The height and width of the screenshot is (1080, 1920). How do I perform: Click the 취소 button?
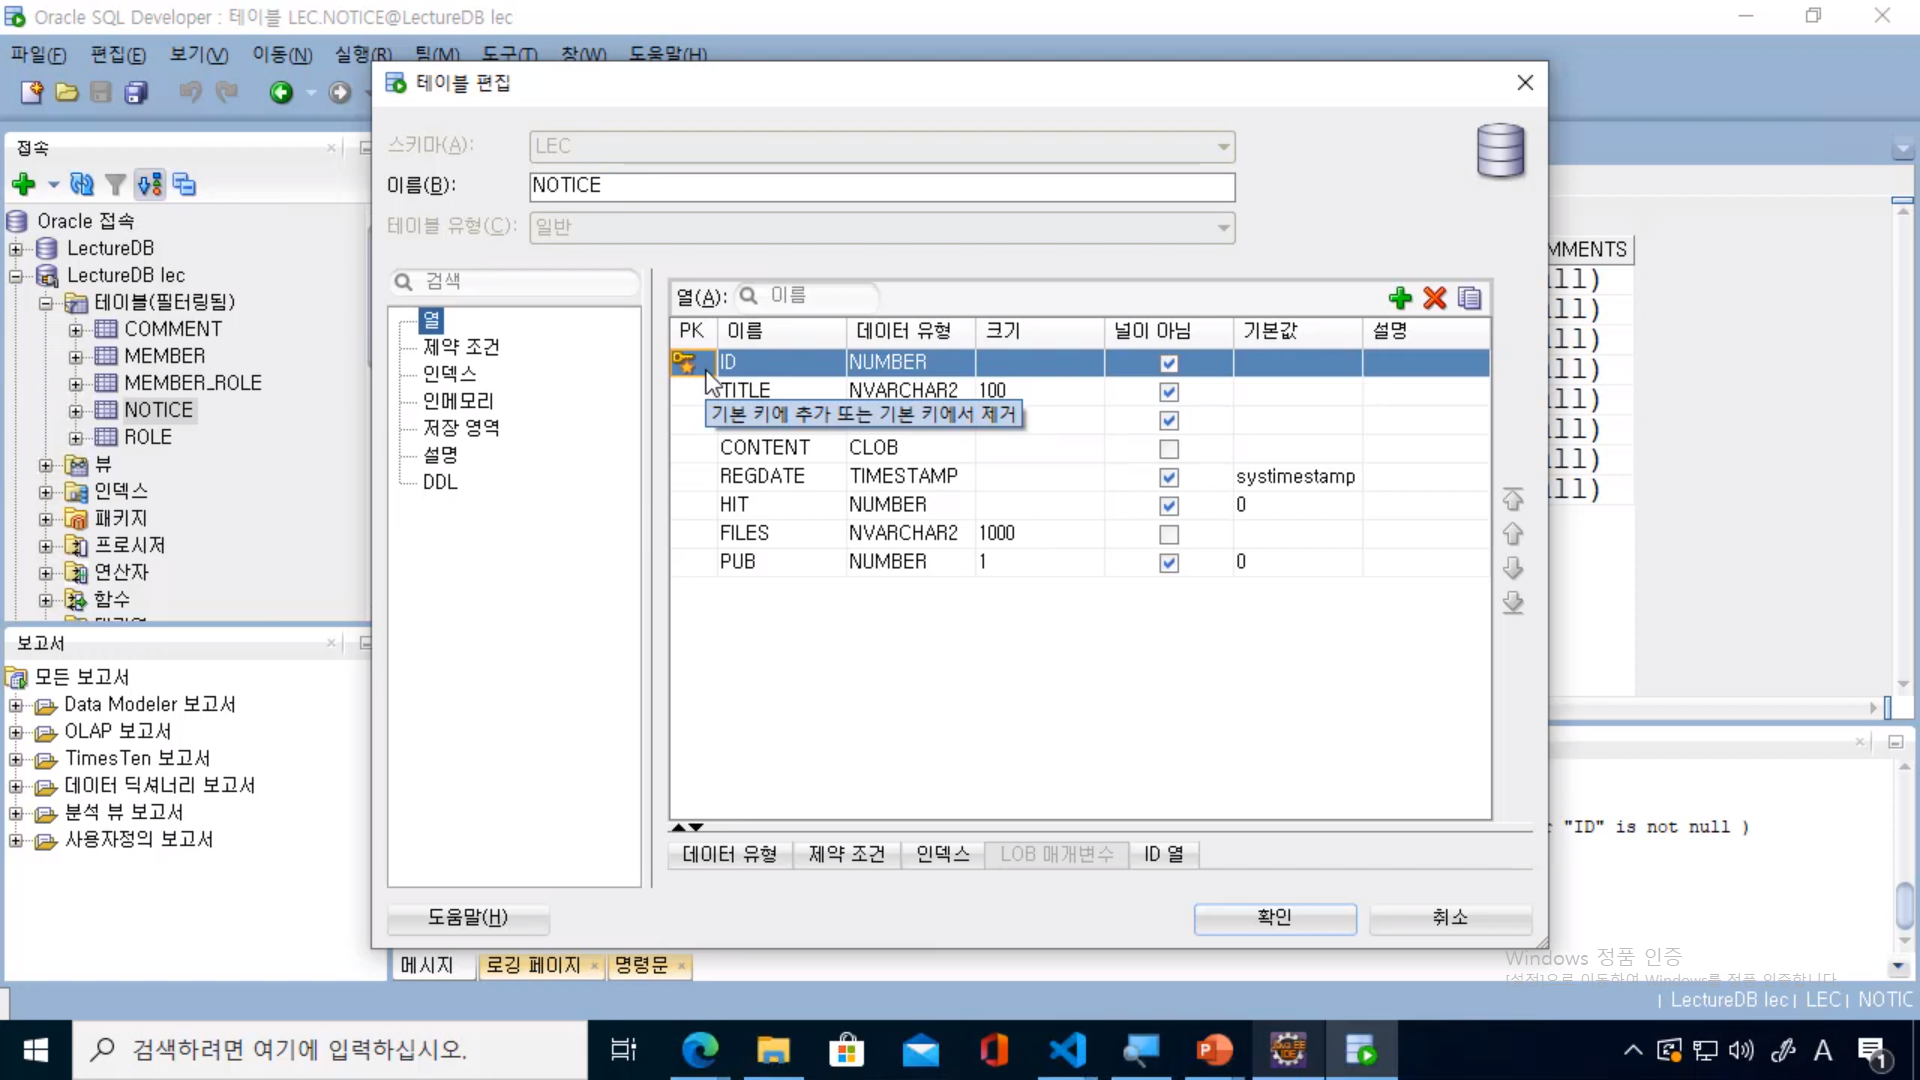[x=1449, y=918]
